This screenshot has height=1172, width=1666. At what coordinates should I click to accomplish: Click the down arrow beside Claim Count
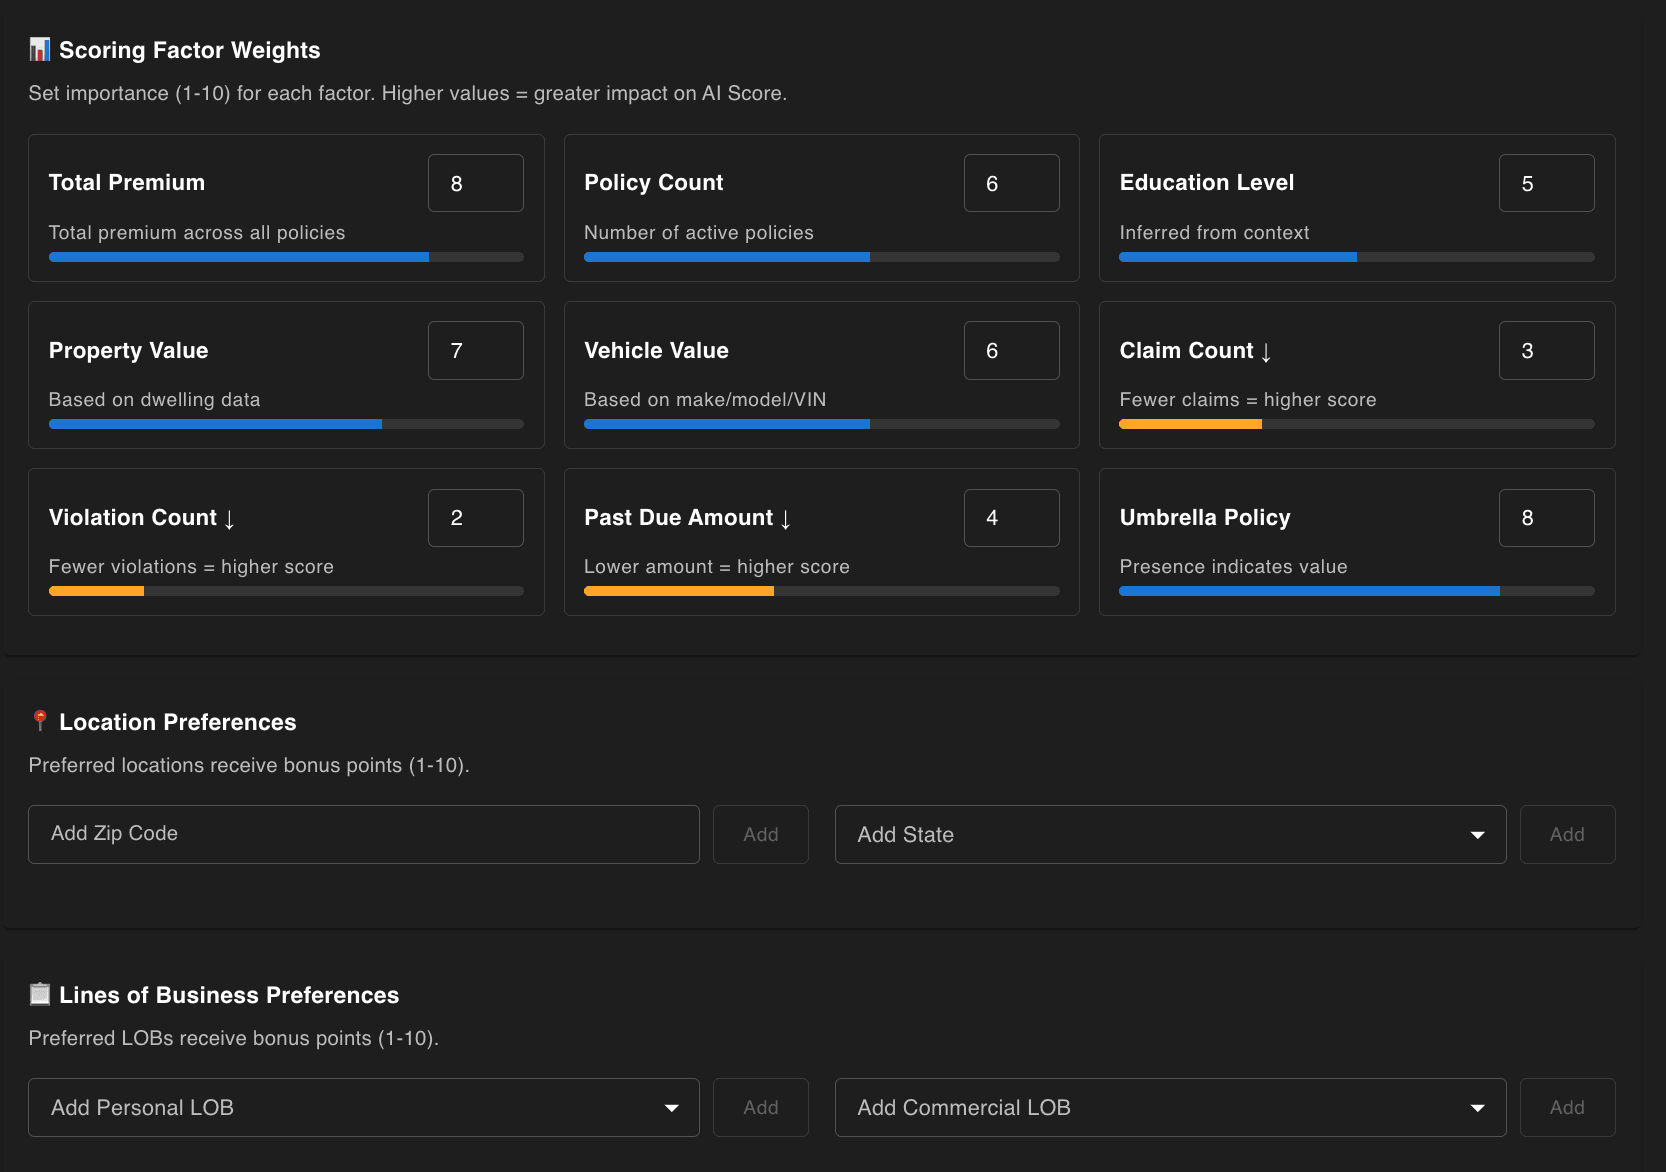pyautogui.click(x=1266, y=352)
